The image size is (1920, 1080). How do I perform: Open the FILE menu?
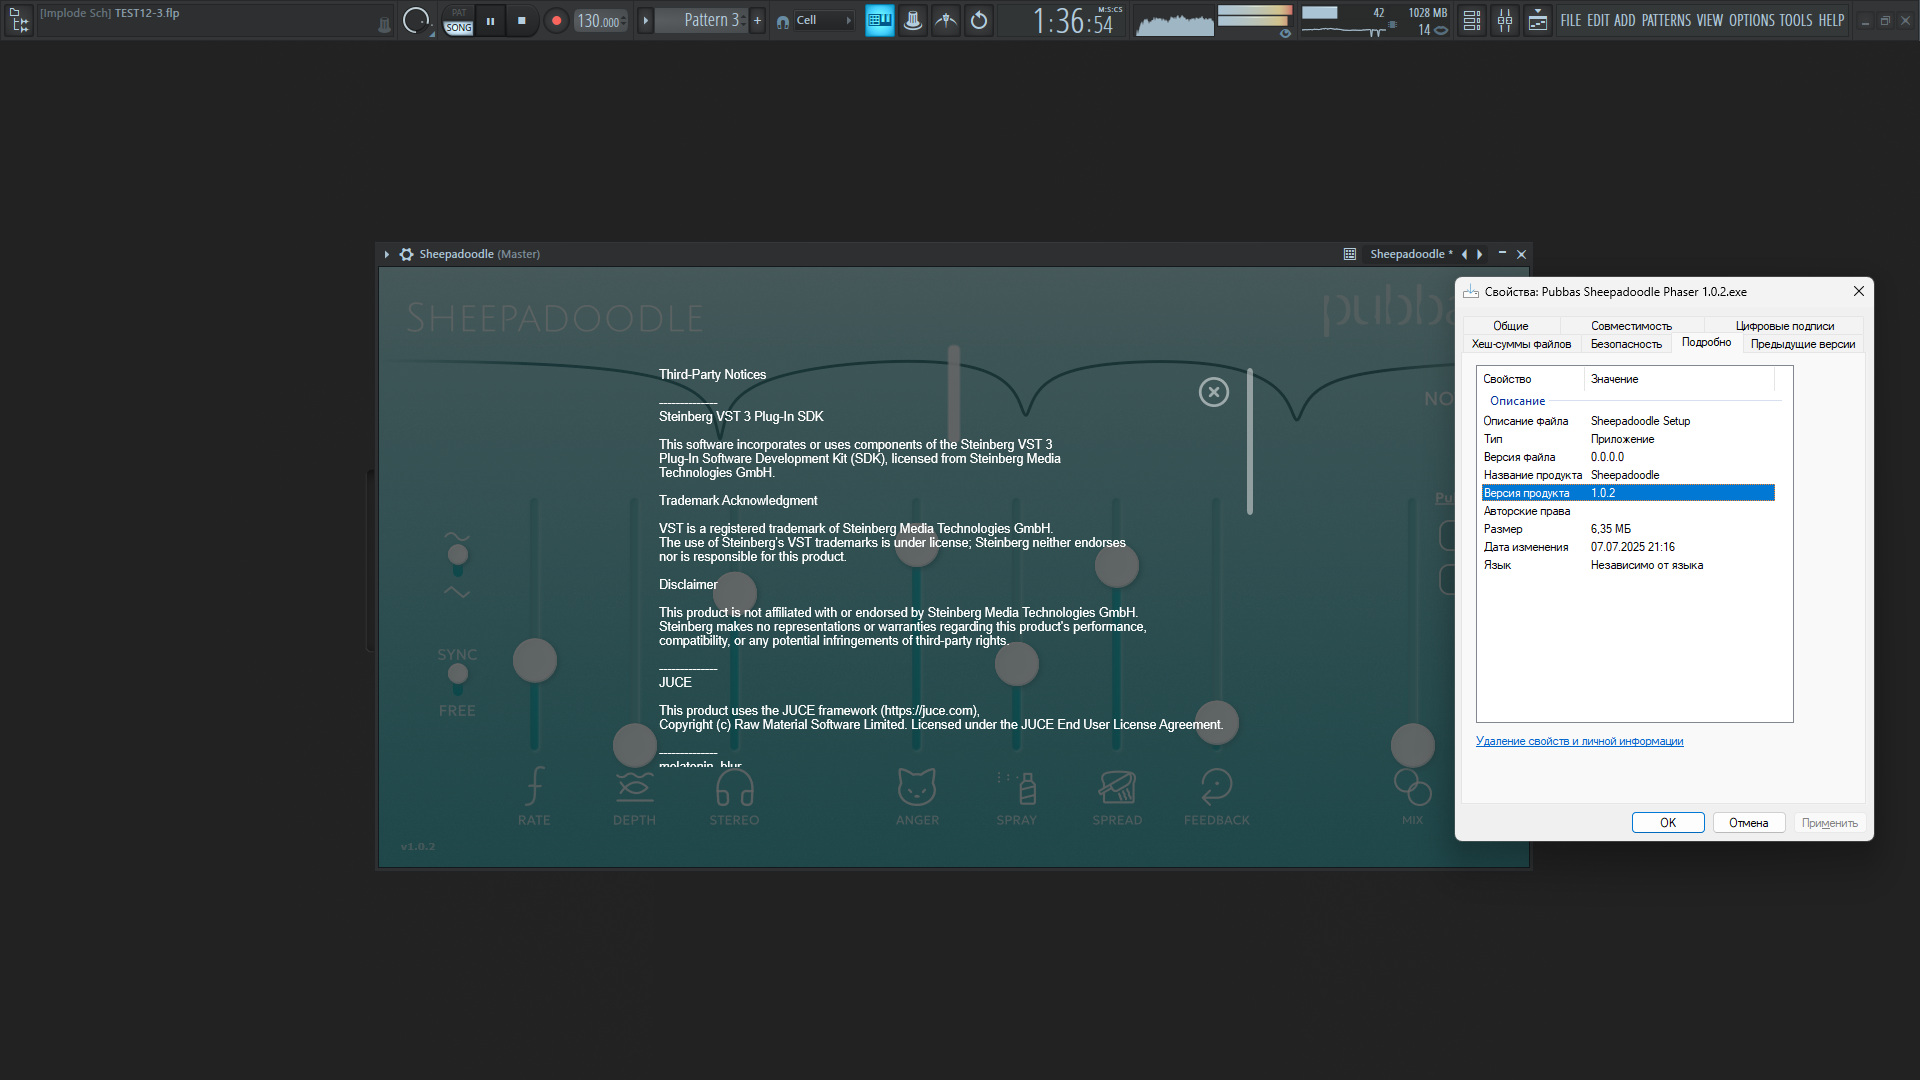pos(1571,20)
